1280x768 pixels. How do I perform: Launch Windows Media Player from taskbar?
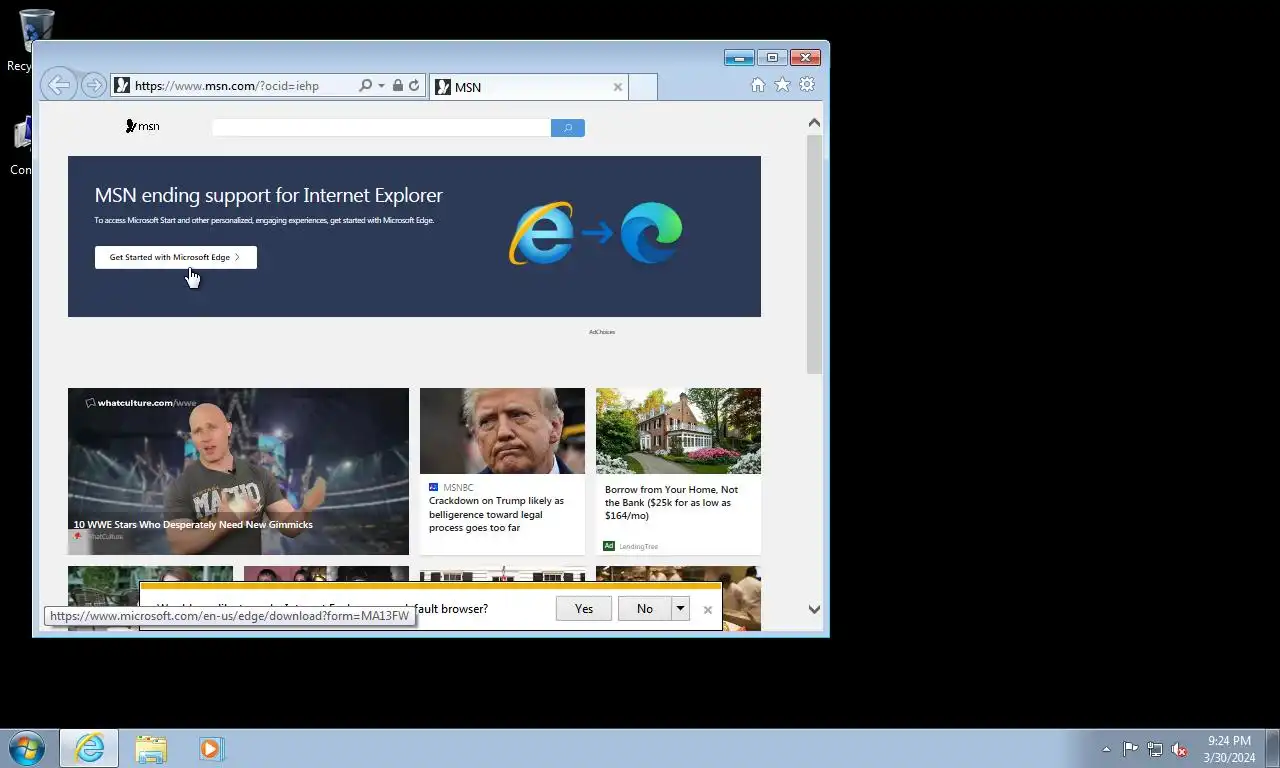coord(211,748)
